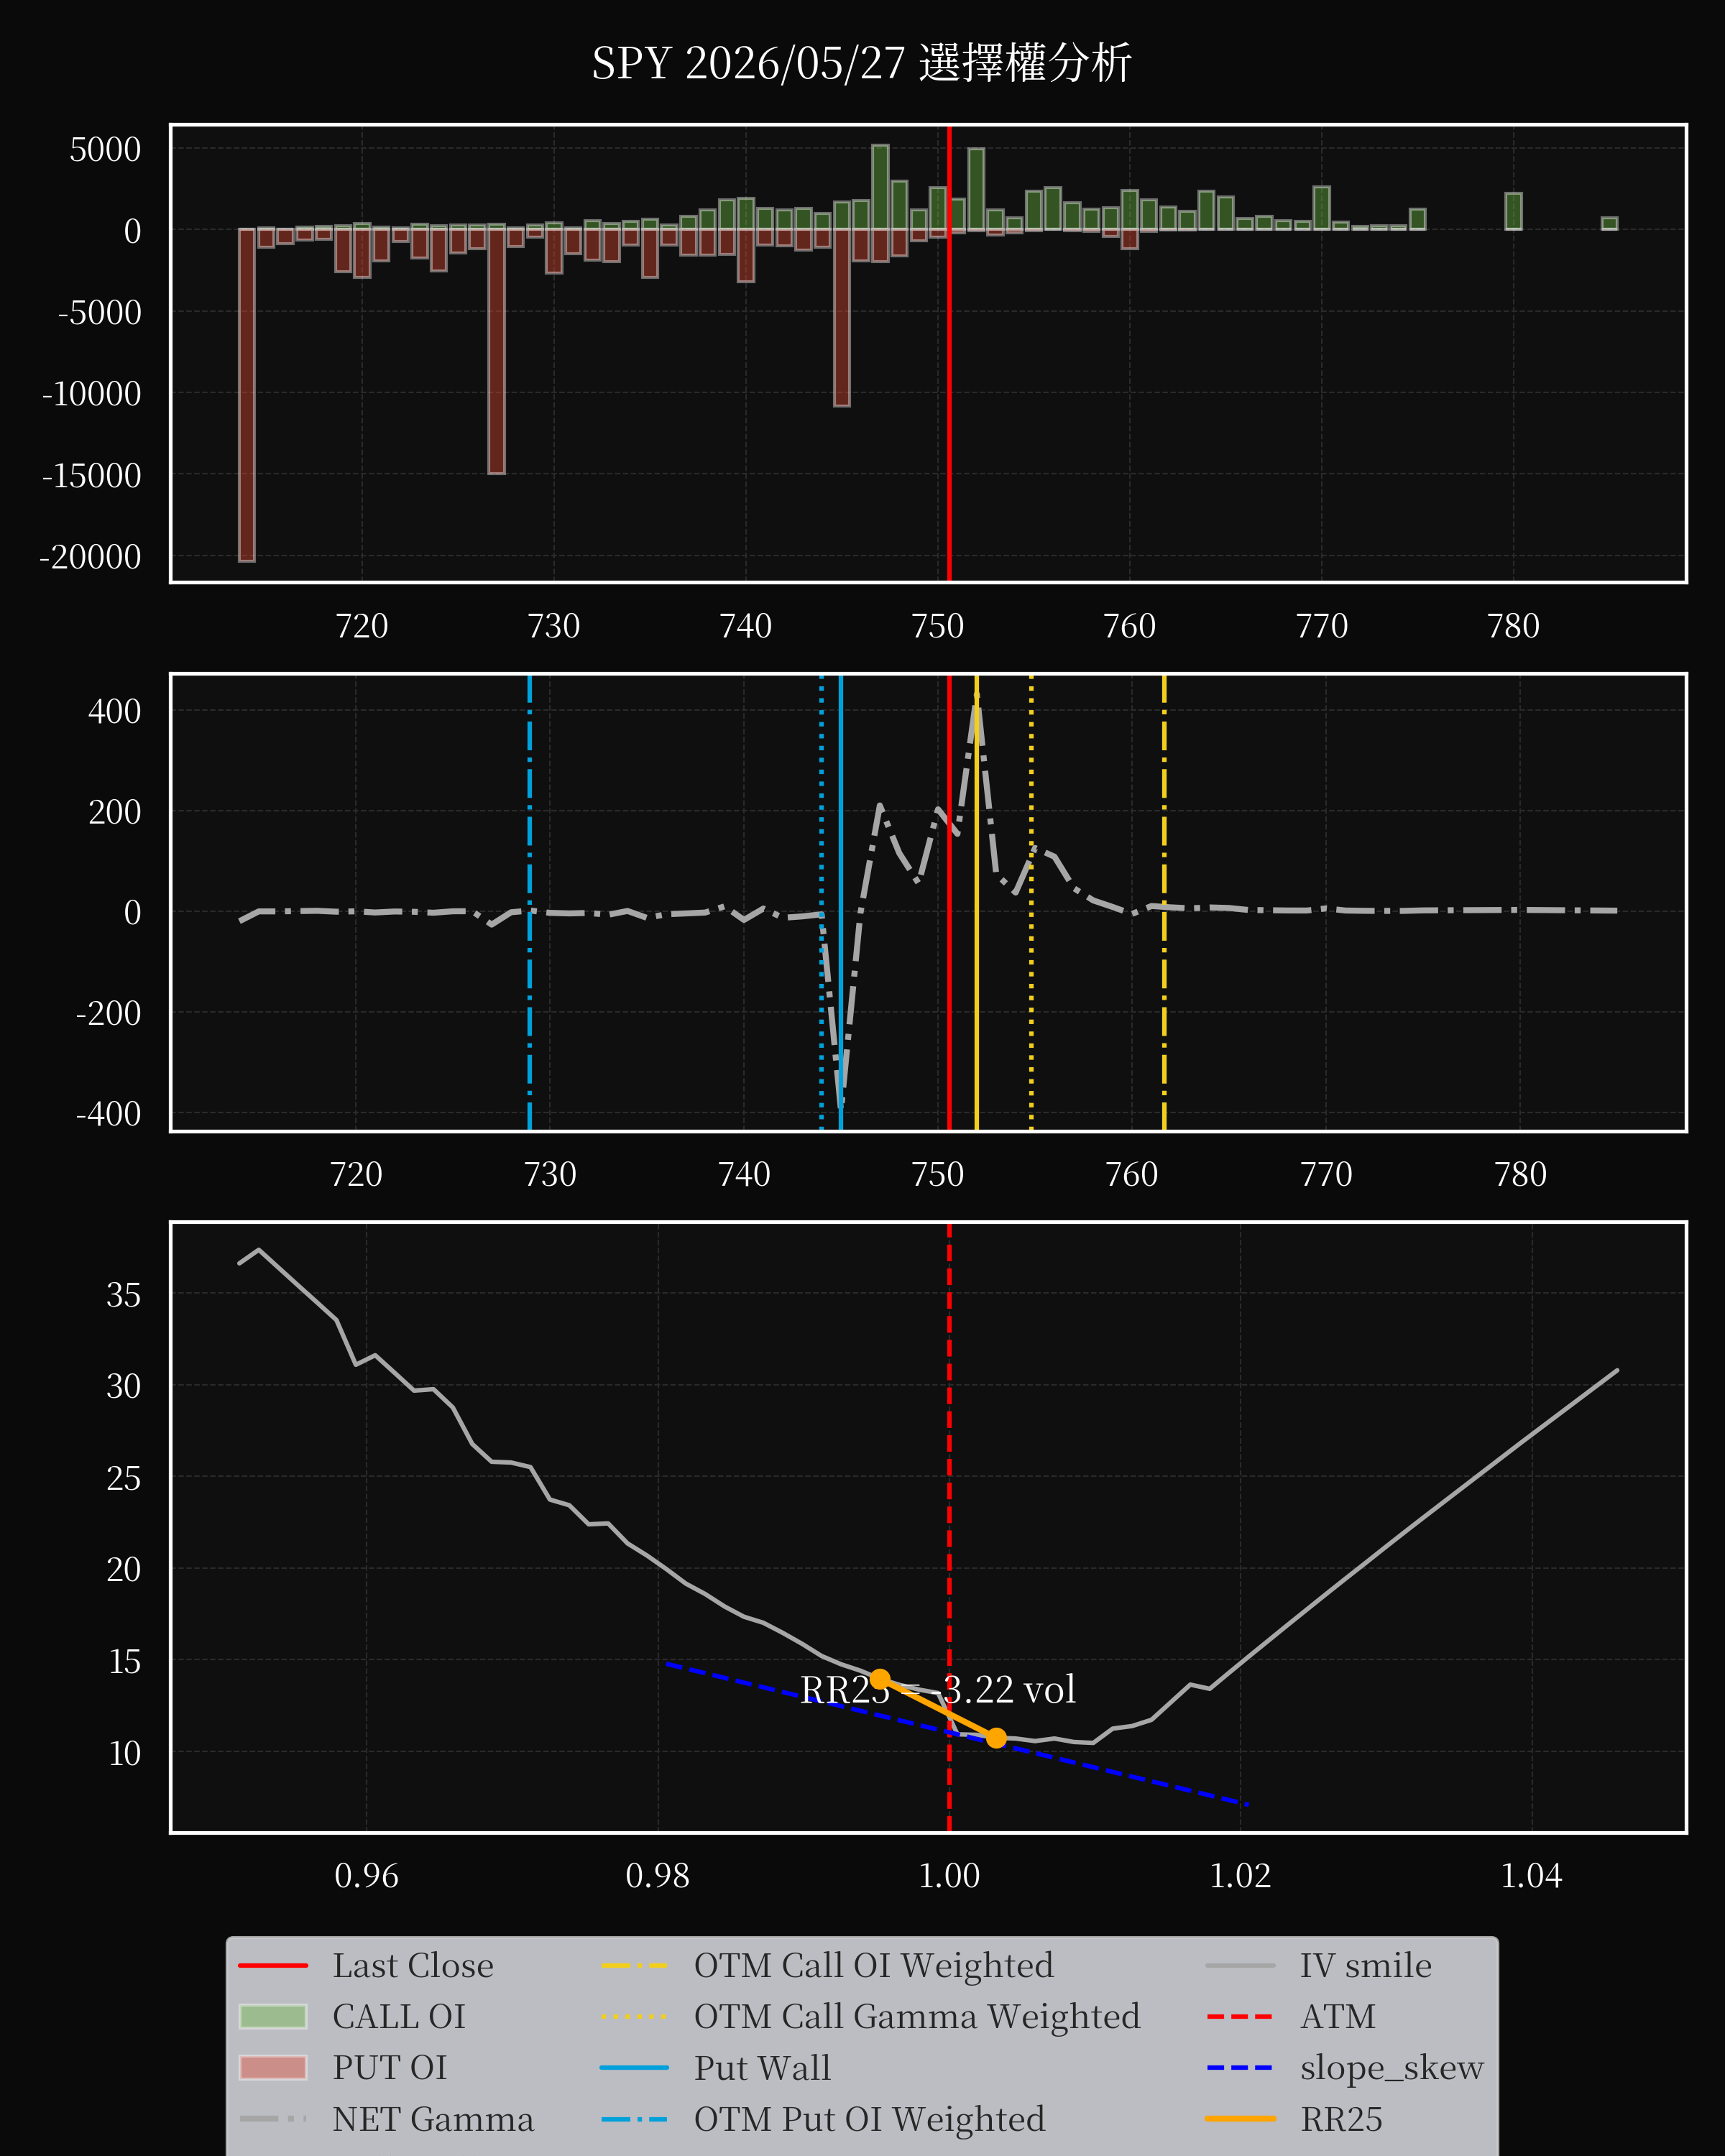Image resolution: width=1725 pixels, height=2156 pixels.
Task: Click the 0.98 x-axis label
Action: coord(657,1876)
